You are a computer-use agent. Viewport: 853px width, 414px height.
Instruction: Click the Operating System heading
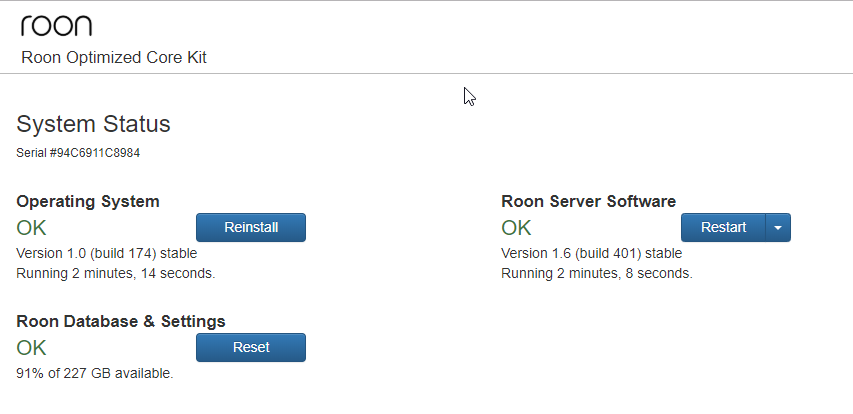click(x=88, y=201)
